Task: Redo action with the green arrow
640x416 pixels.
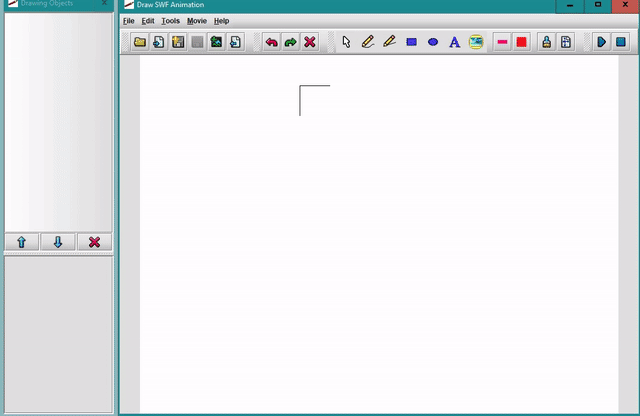Action: [291, 42]
